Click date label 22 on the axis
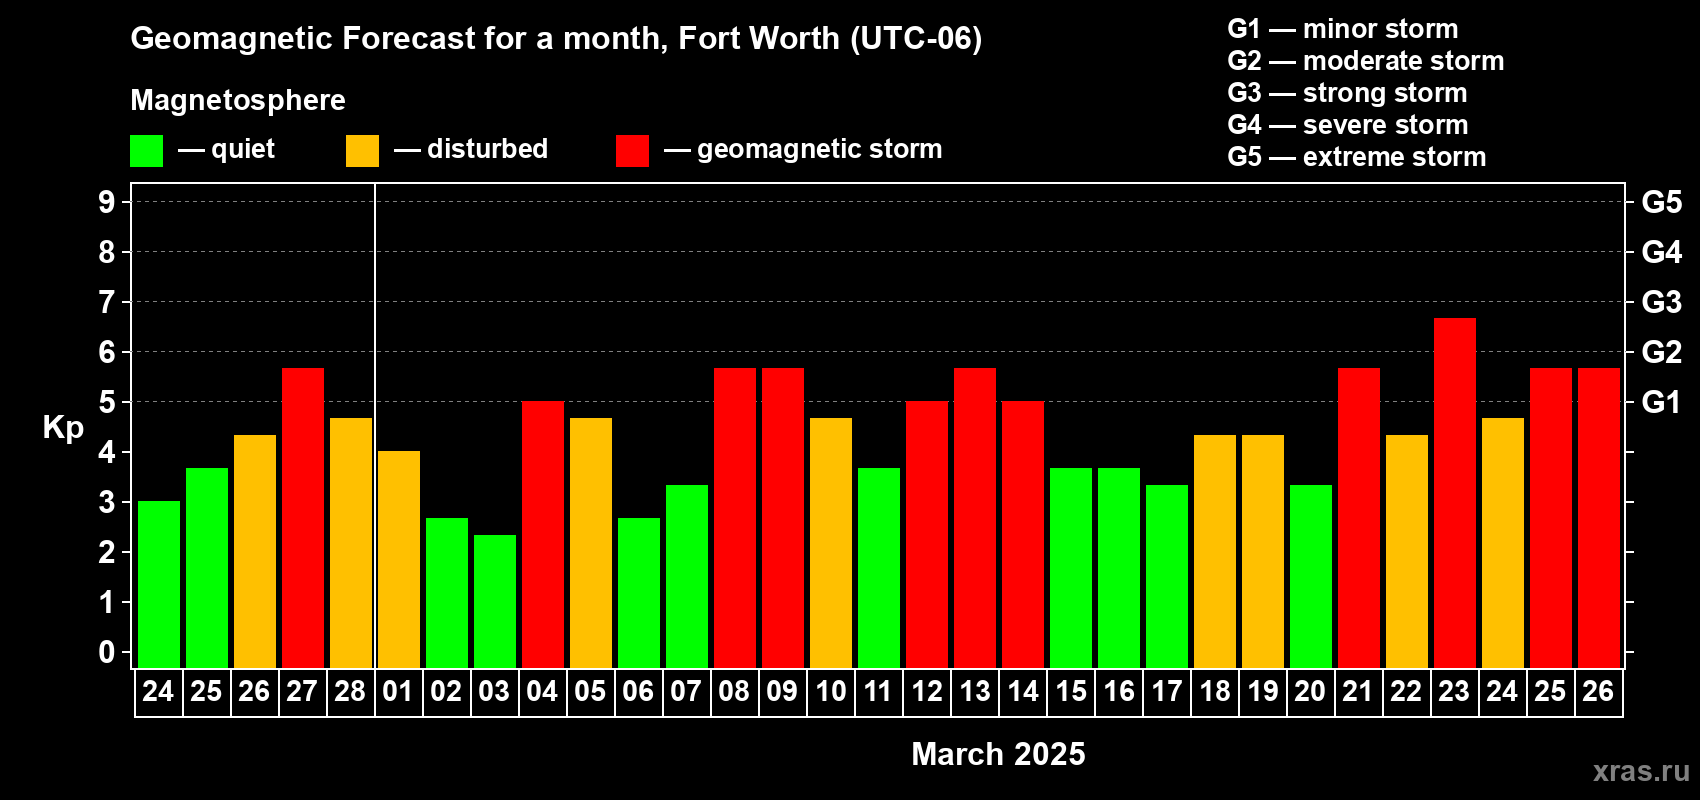The width and height of the screenshot is (1700, 800). (x=1406, y=692)
